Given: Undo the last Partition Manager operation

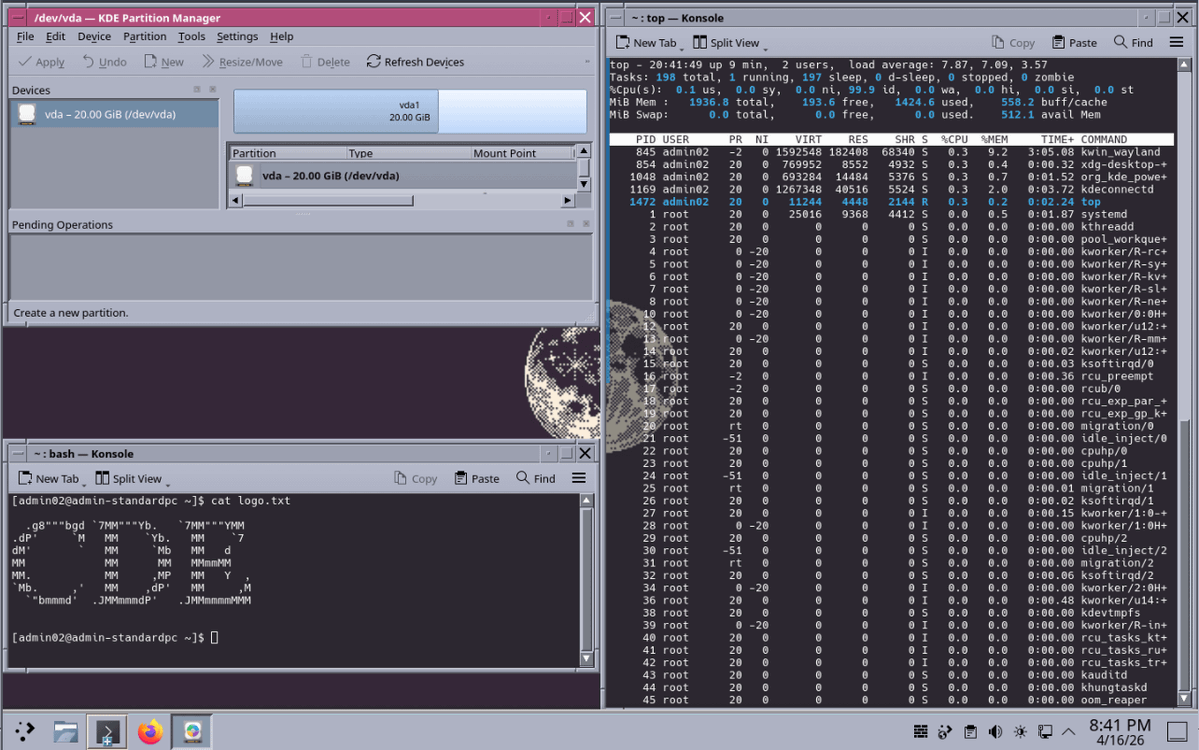Looking at the screenshot, I should (104, 62).
